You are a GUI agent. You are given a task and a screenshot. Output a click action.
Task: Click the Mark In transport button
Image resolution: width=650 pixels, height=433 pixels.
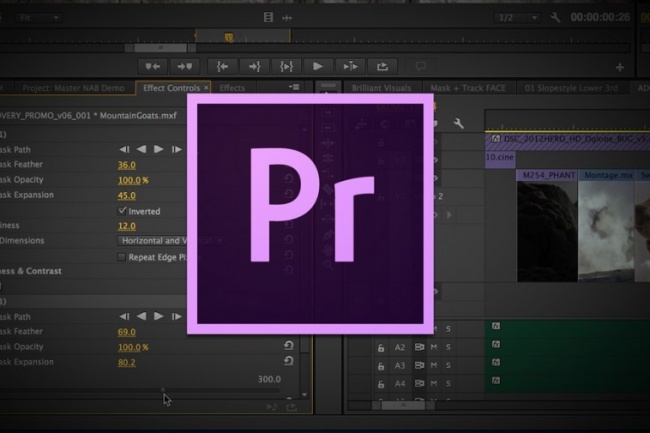coord(153,66)
